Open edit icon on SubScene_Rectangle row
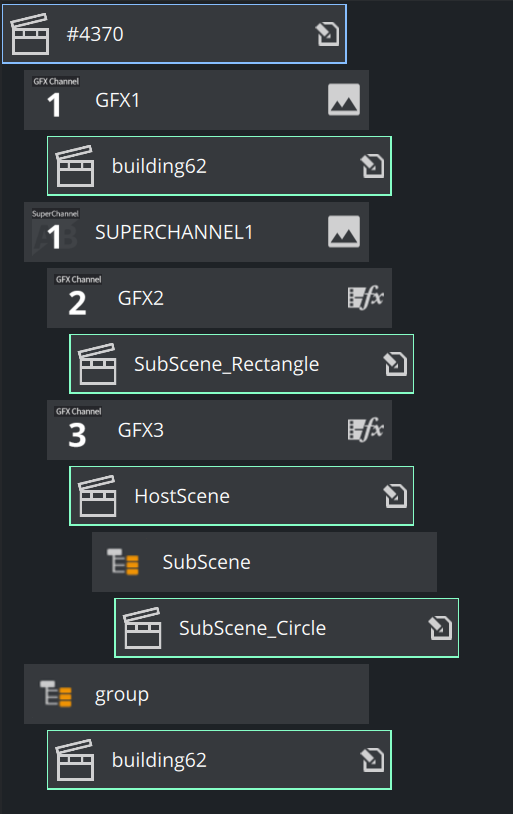Image resolution: width=513 pixels, height=814 pixels. point(395,364)
